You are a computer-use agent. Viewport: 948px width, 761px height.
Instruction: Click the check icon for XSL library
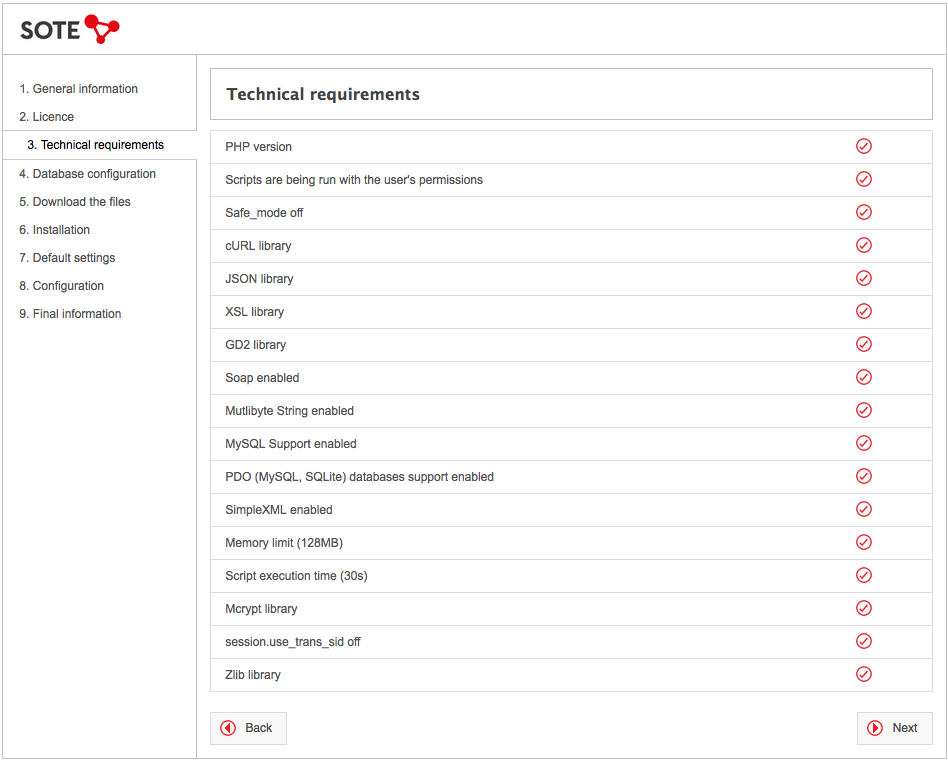click(x=863, y=311)
